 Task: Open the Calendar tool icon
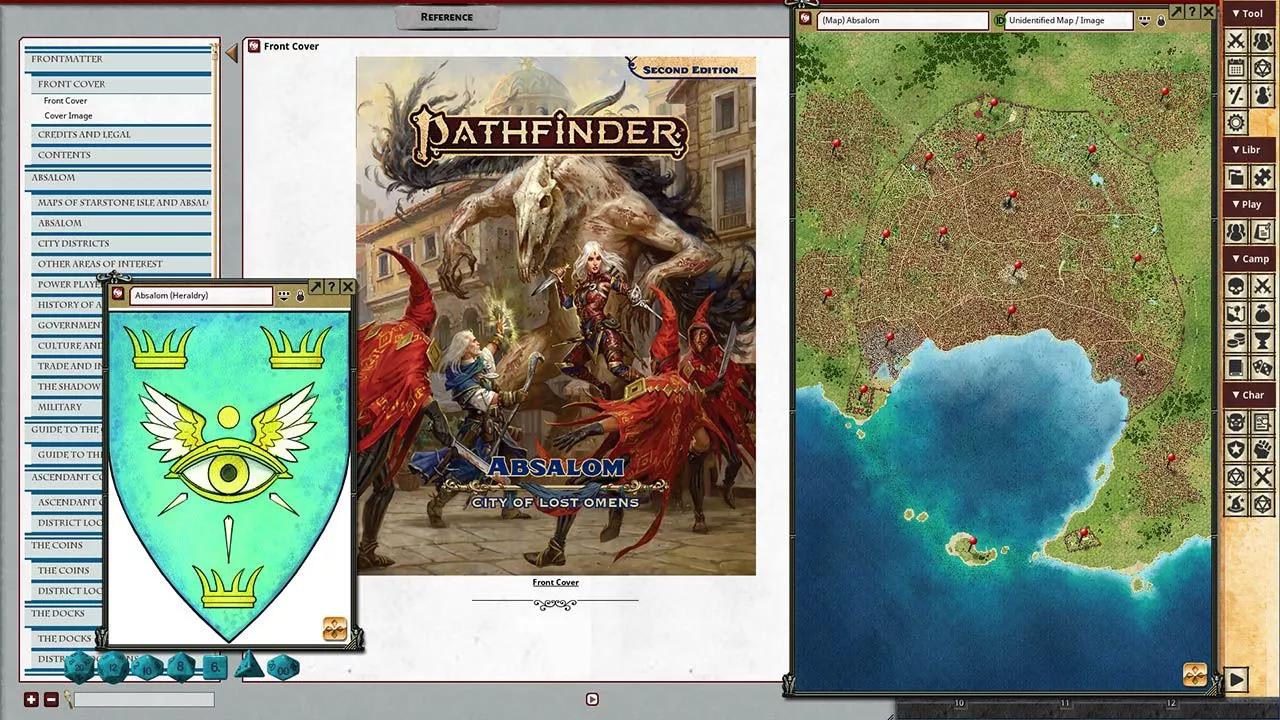pos(1236,68)
